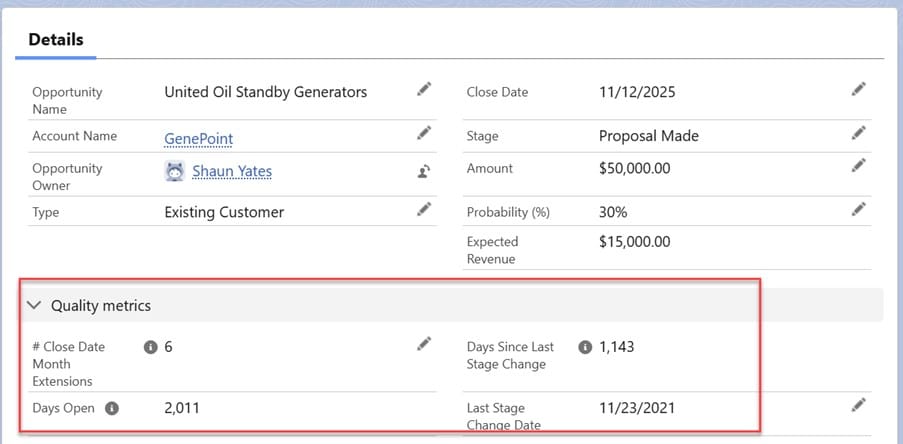Viewport: 903px width, 444px height.
Task: Click the United Oil Standby Generators name value
Action: tap(265, 92)
